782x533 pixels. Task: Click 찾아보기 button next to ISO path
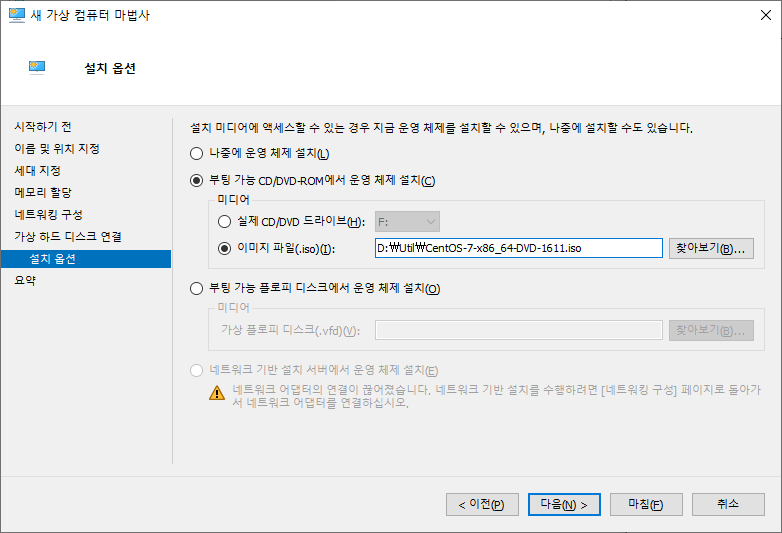[711, 248]
